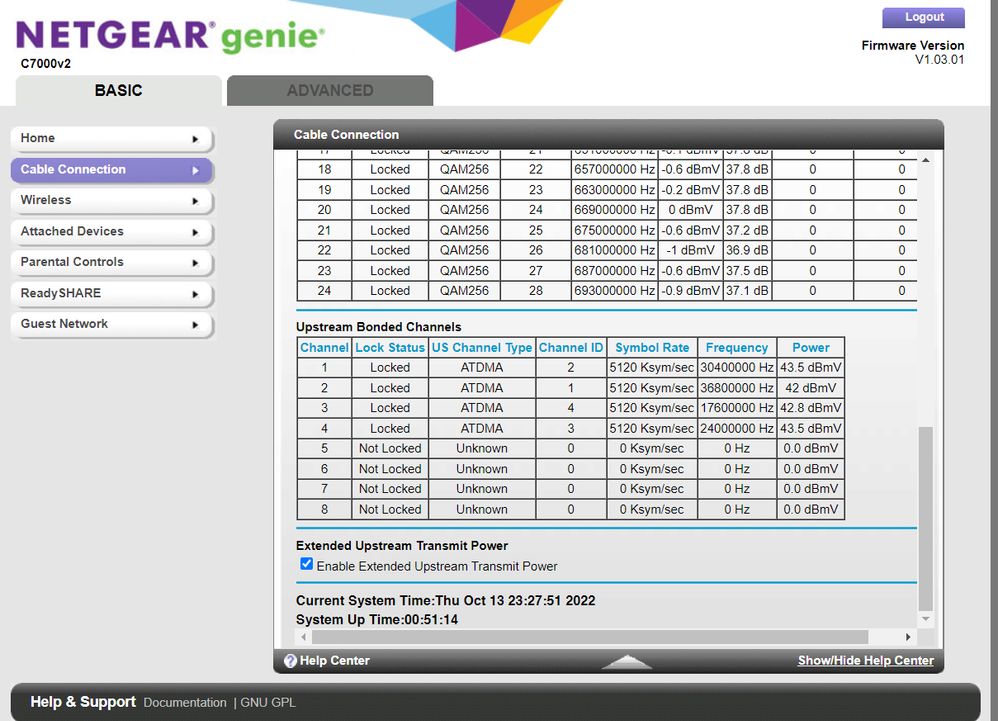Expand help panel using center up-arrow
The width and height of the screenshot is (998, 721).
[x=627, y=662]
